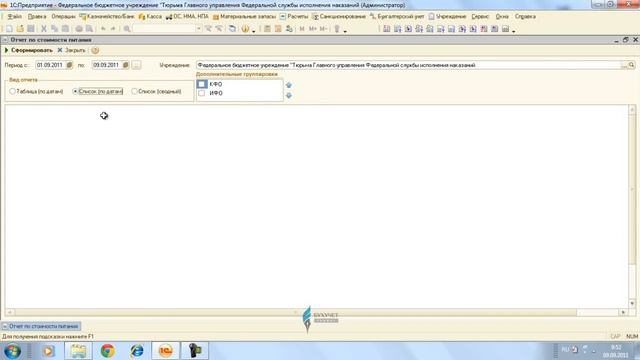Move grouping down with the lower arrow
Viewport: 640px width, 360px height.
click(x=289, y=96)
